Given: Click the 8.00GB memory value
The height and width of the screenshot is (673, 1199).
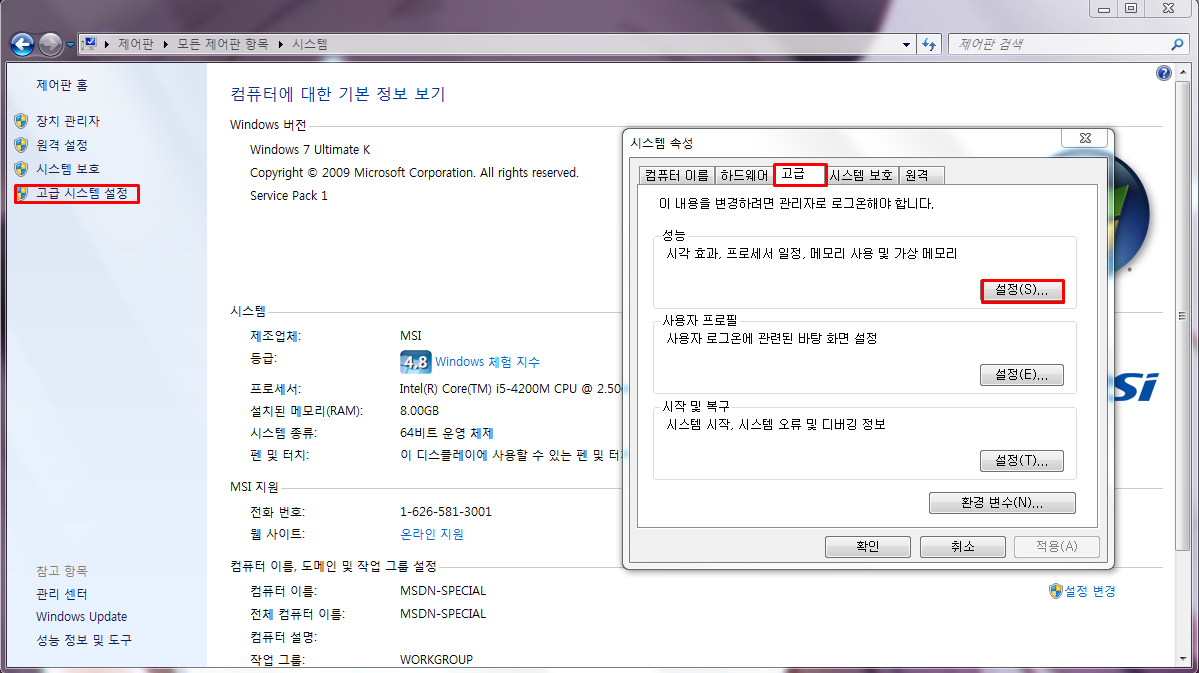Looking at the screenshot, I should pyautogui.click(x=419, y=411).
